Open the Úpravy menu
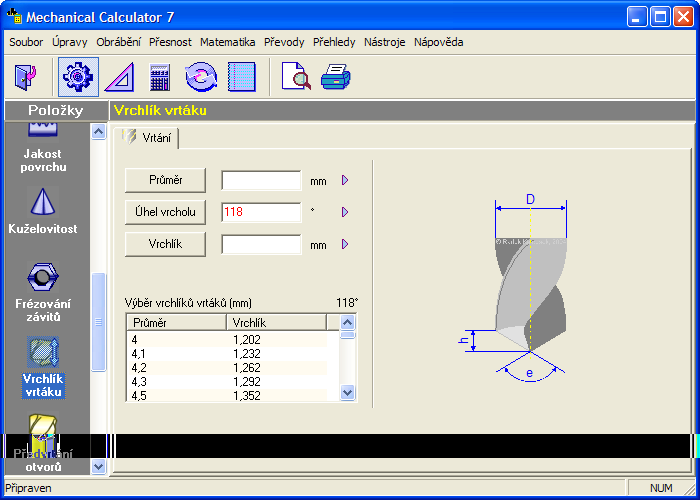This screenshot has width=700, height=500. point(70,42)
